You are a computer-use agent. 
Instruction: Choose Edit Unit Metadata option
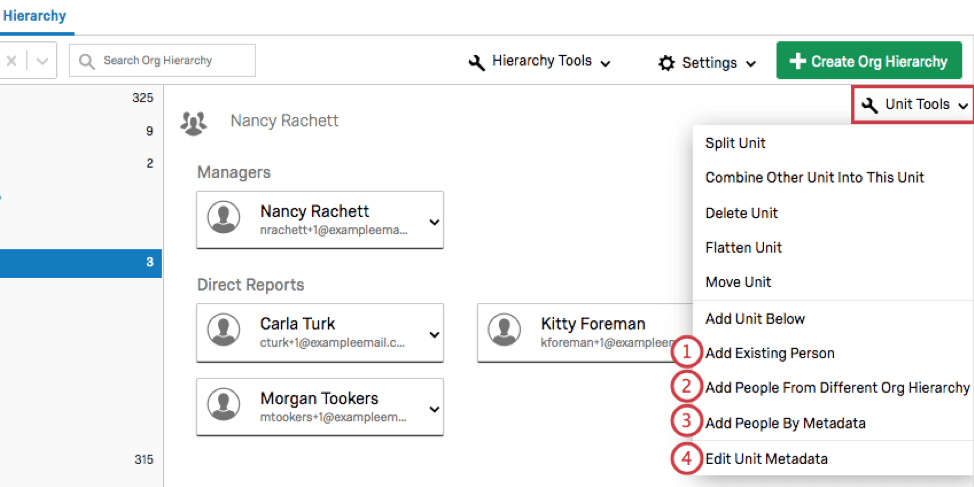766,459
